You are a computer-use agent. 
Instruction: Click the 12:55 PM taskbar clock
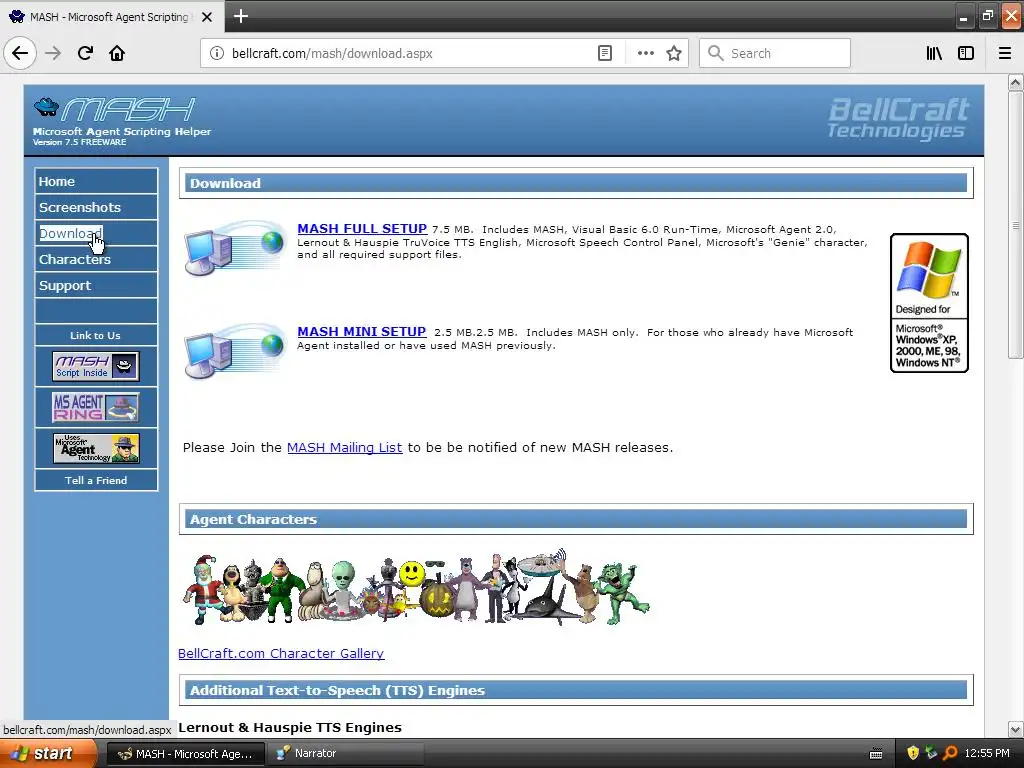[x=987, y=754]
